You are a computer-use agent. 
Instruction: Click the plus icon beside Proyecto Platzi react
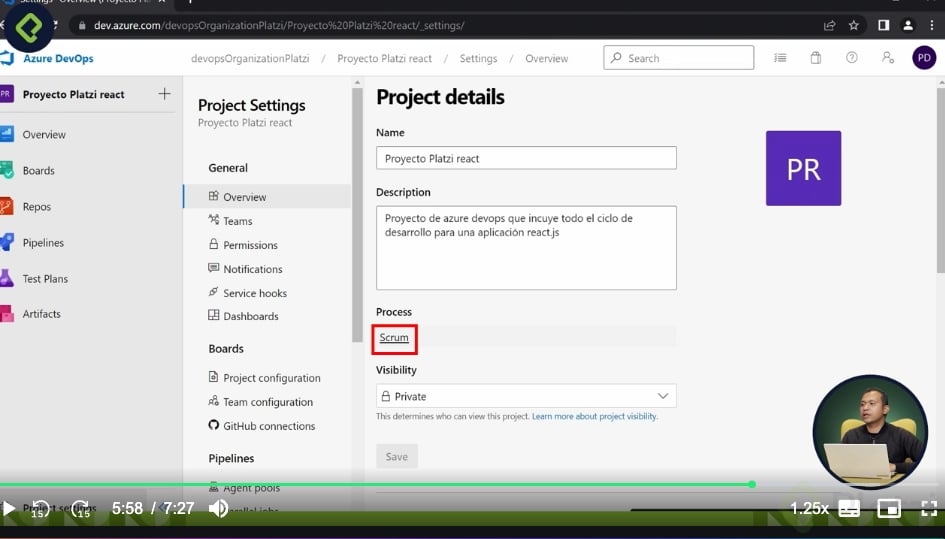[x=164, y=94]
